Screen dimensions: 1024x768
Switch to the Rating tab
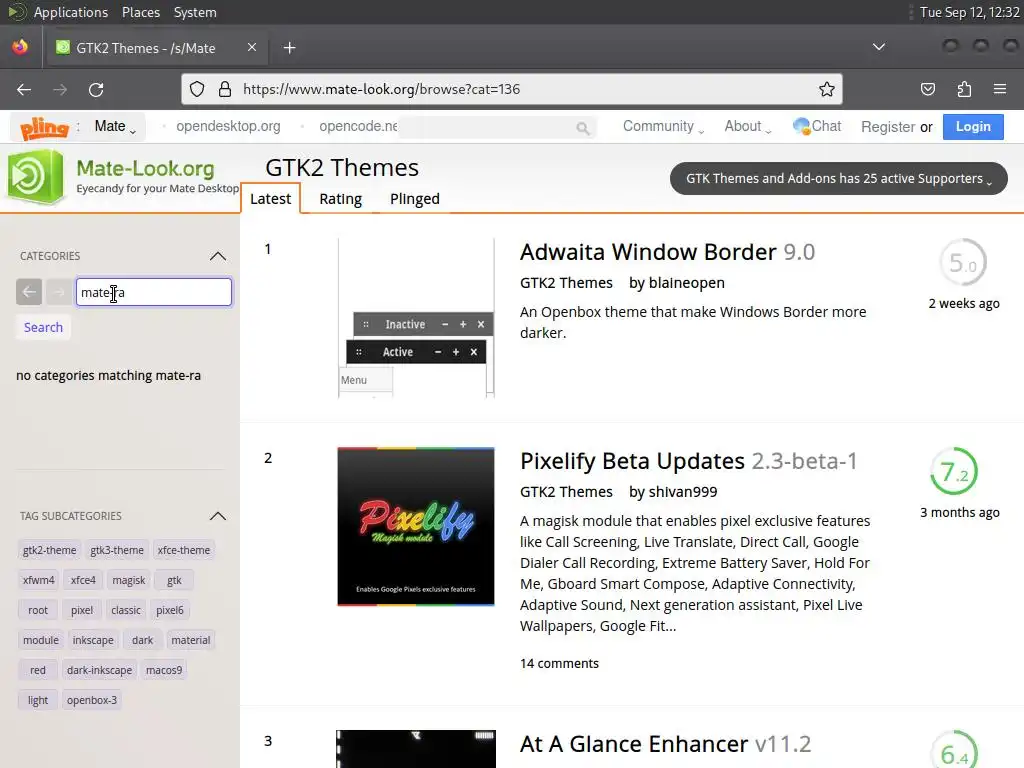(340, 199)
